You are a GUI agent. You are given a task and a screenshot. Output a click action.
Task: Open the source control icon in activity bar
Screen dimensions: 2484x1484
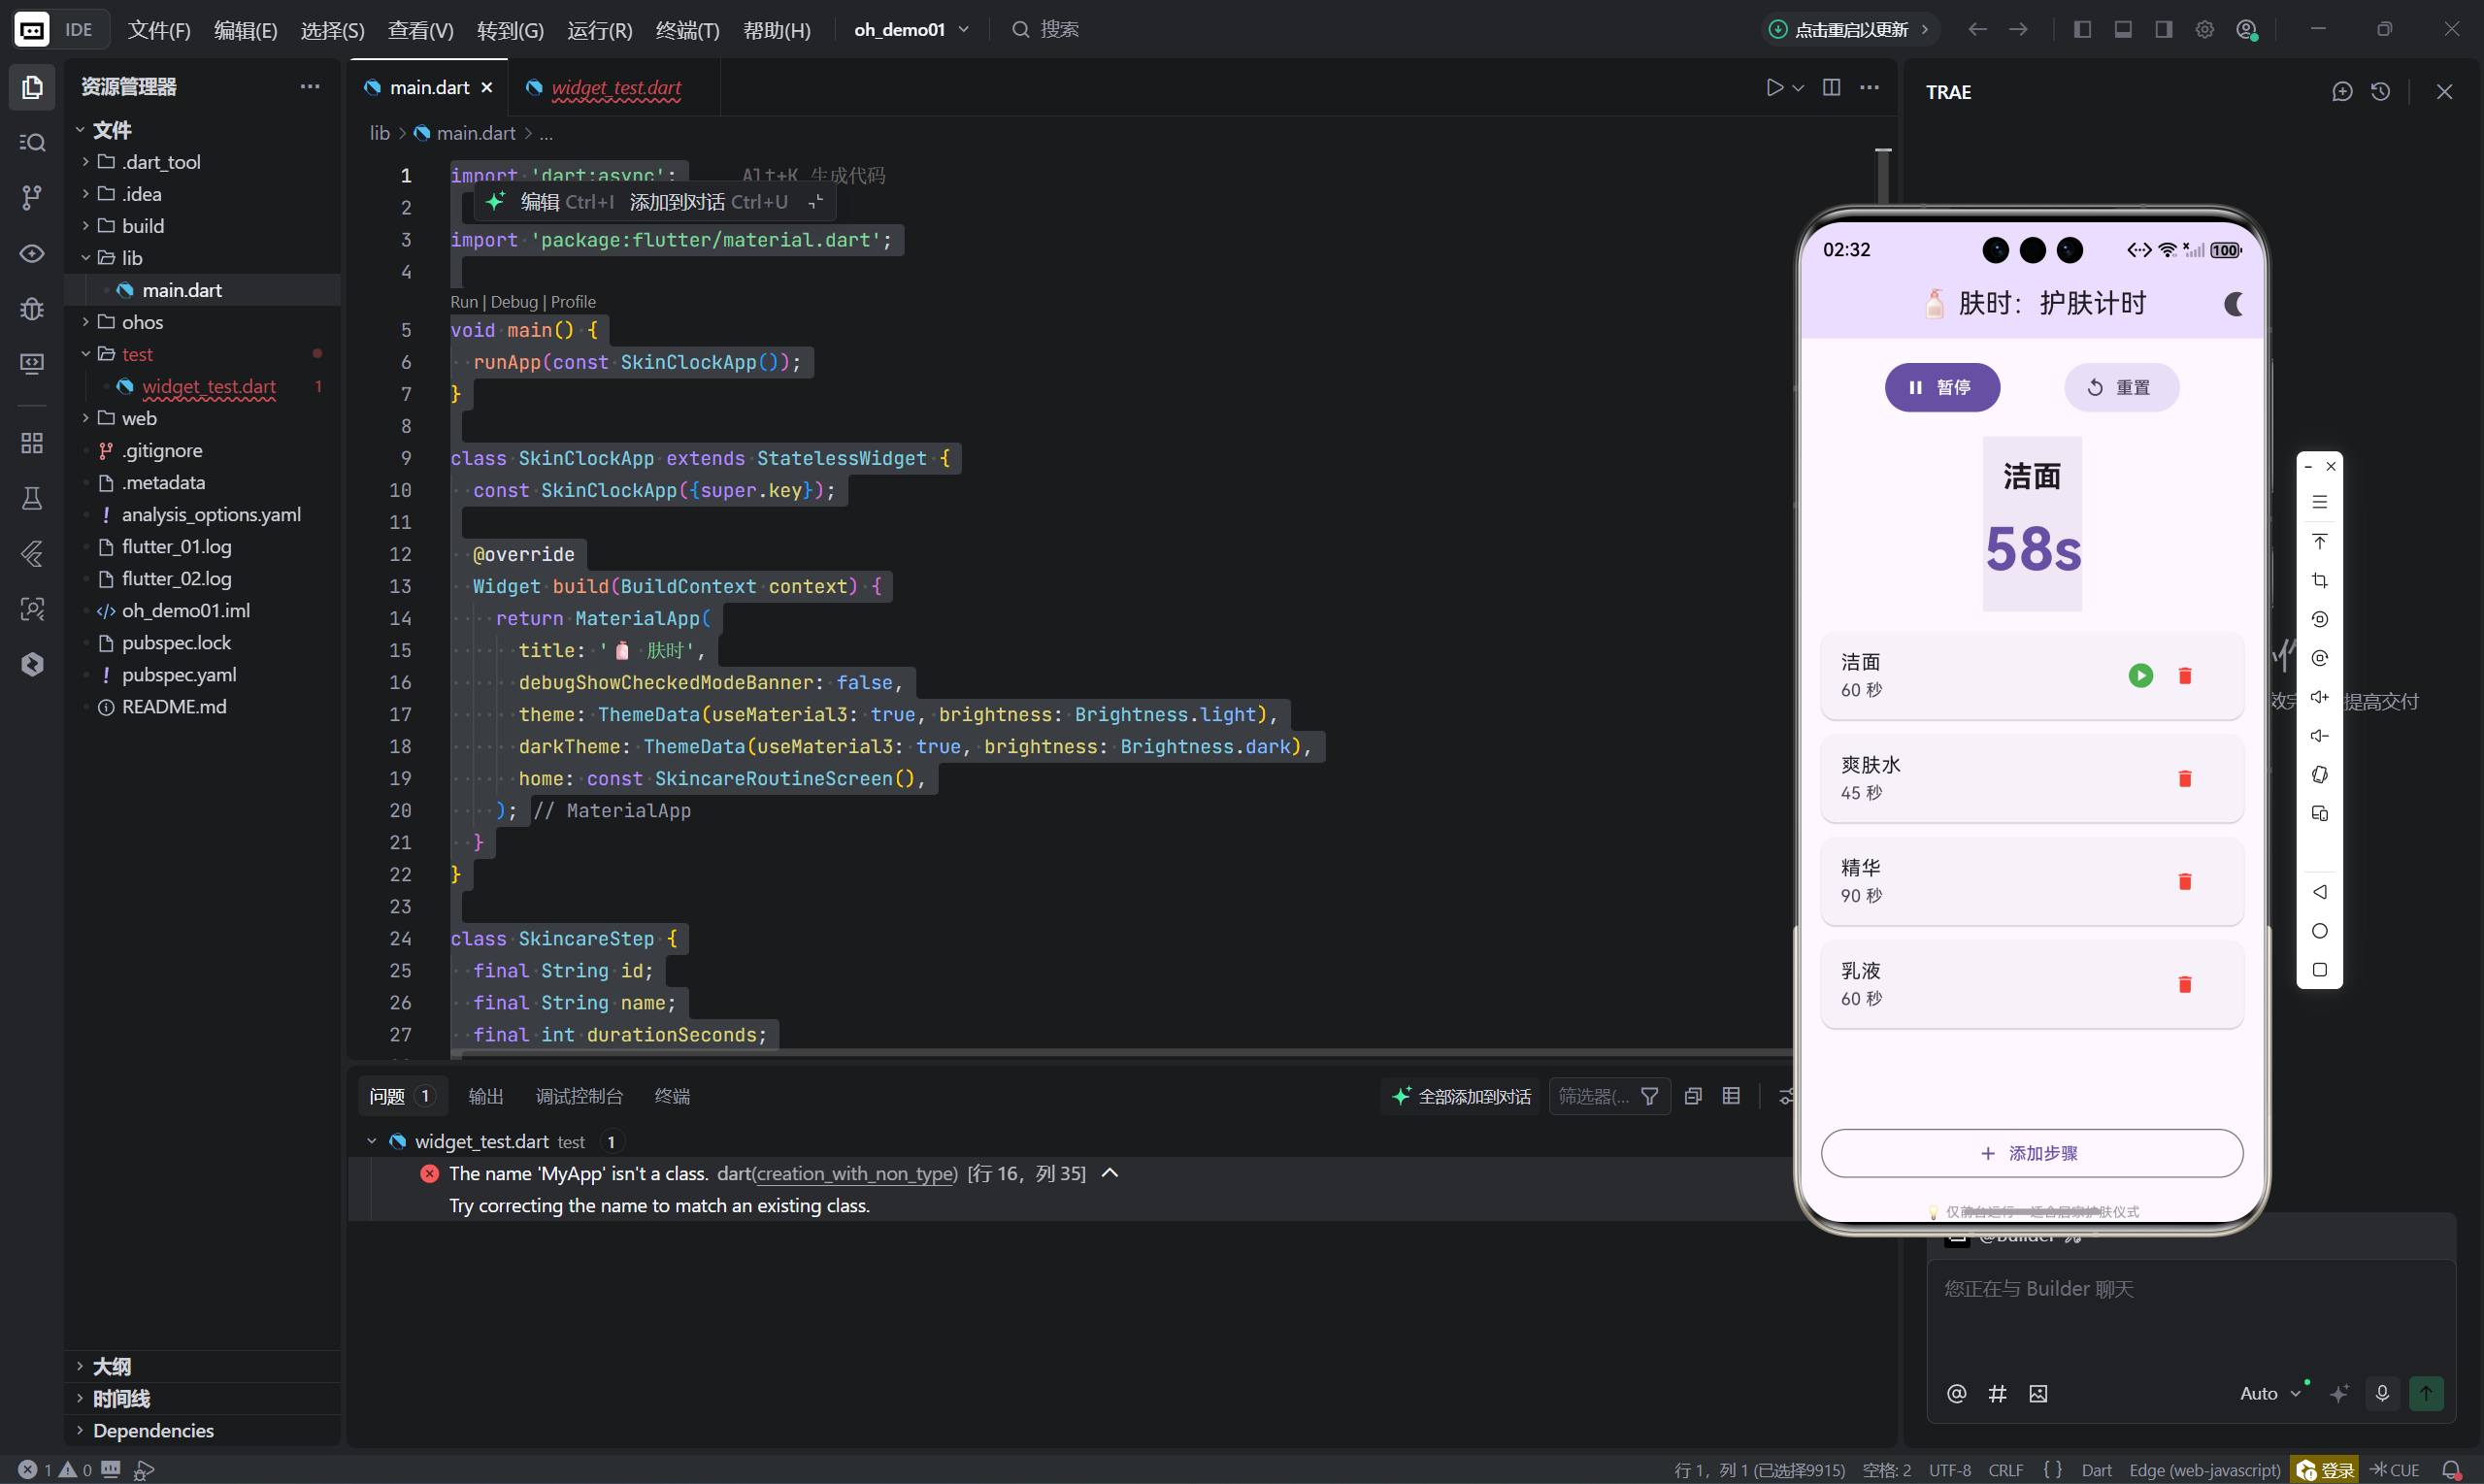tap(32, 197)
